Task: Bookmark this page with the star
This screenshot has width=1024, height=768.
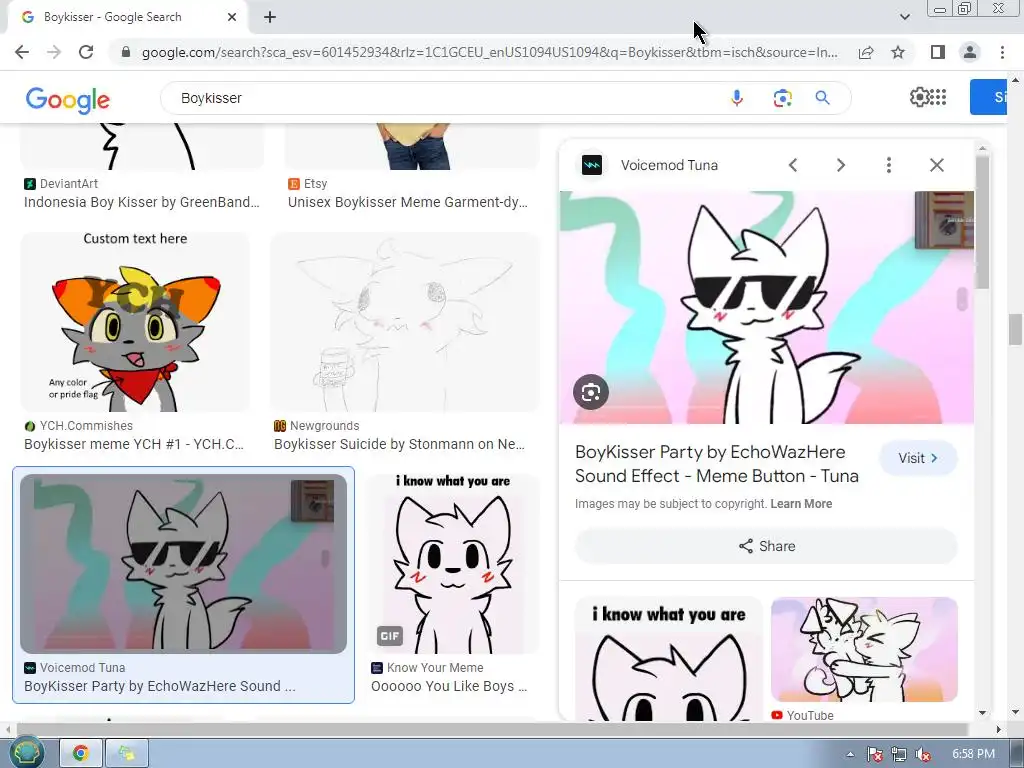Action: tap(898, 52)
